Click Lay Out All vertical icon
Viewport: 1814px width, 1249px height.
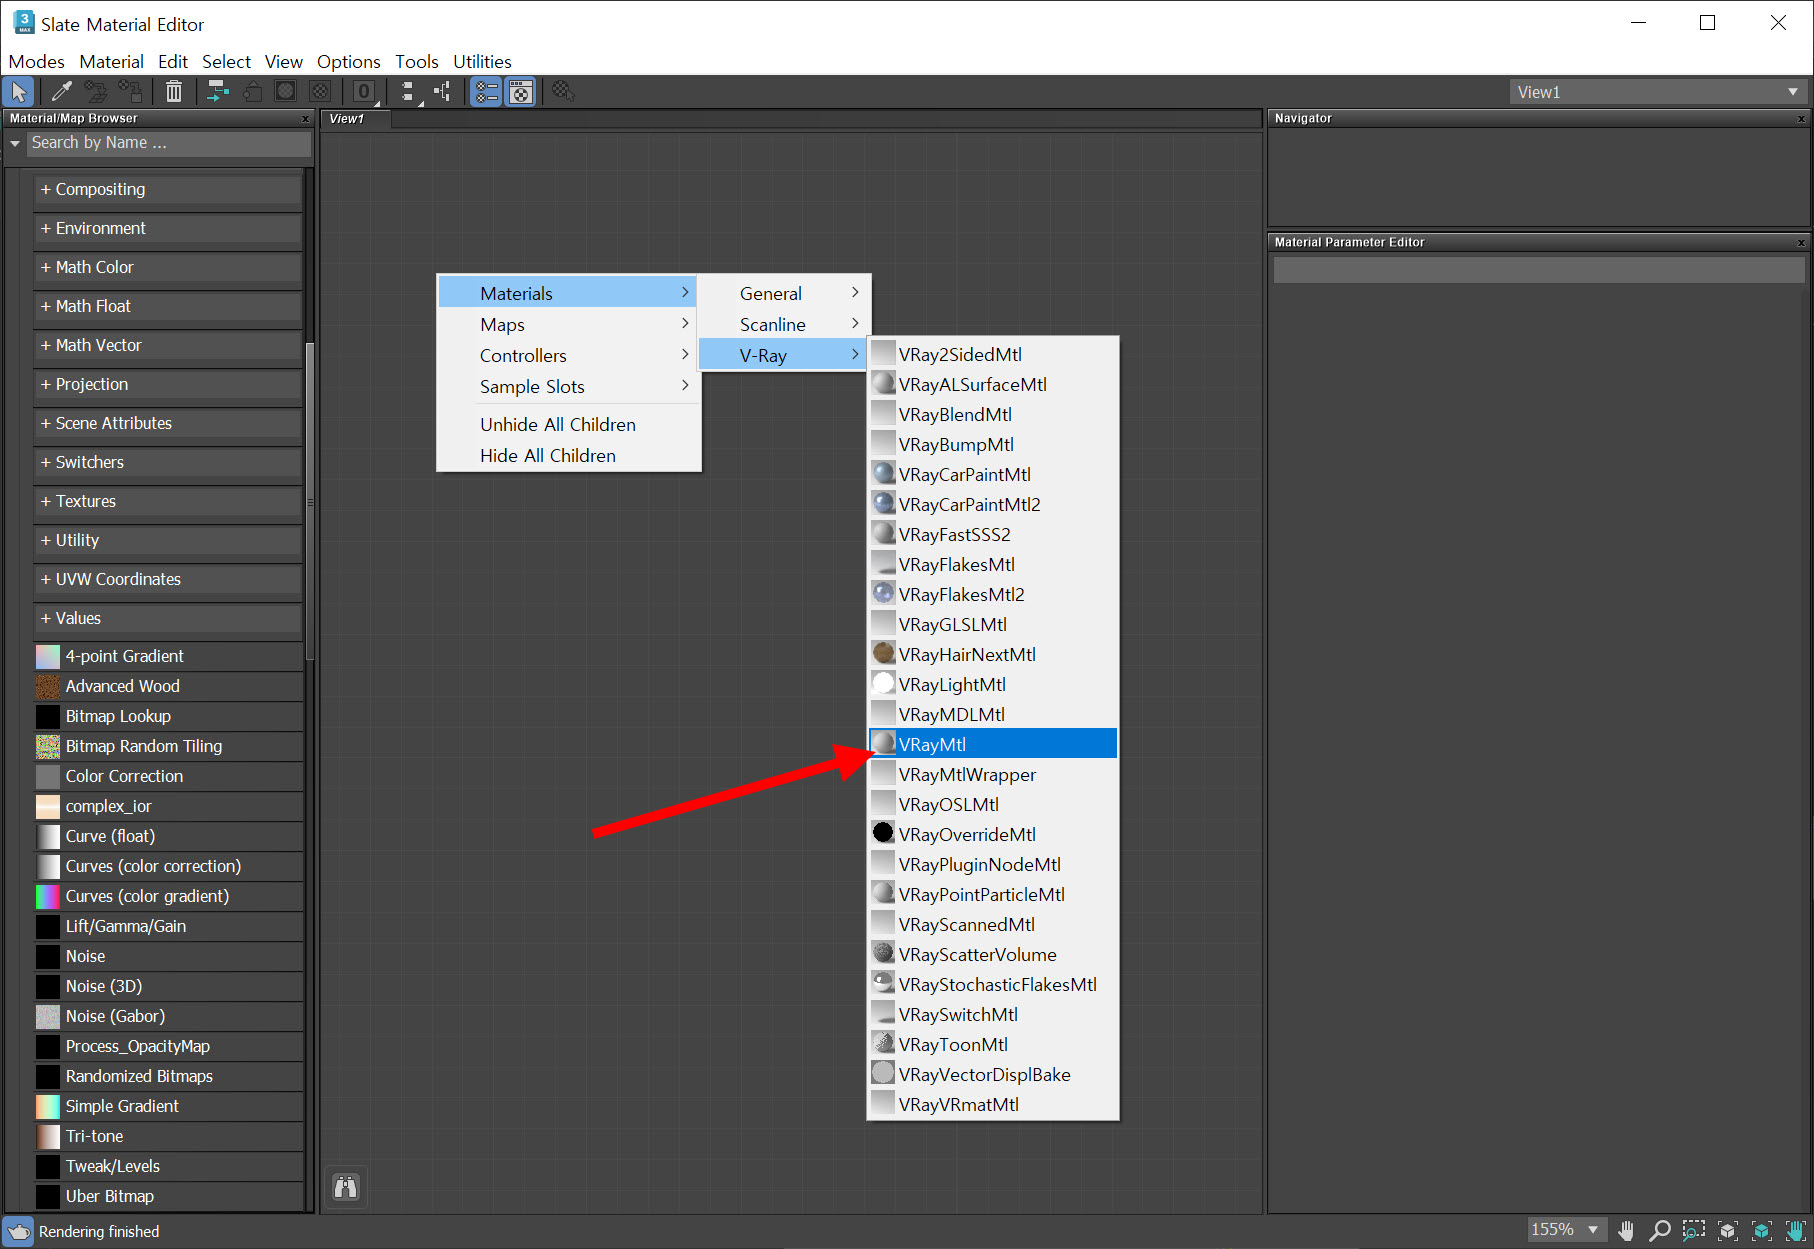click(x=408, y=92)
